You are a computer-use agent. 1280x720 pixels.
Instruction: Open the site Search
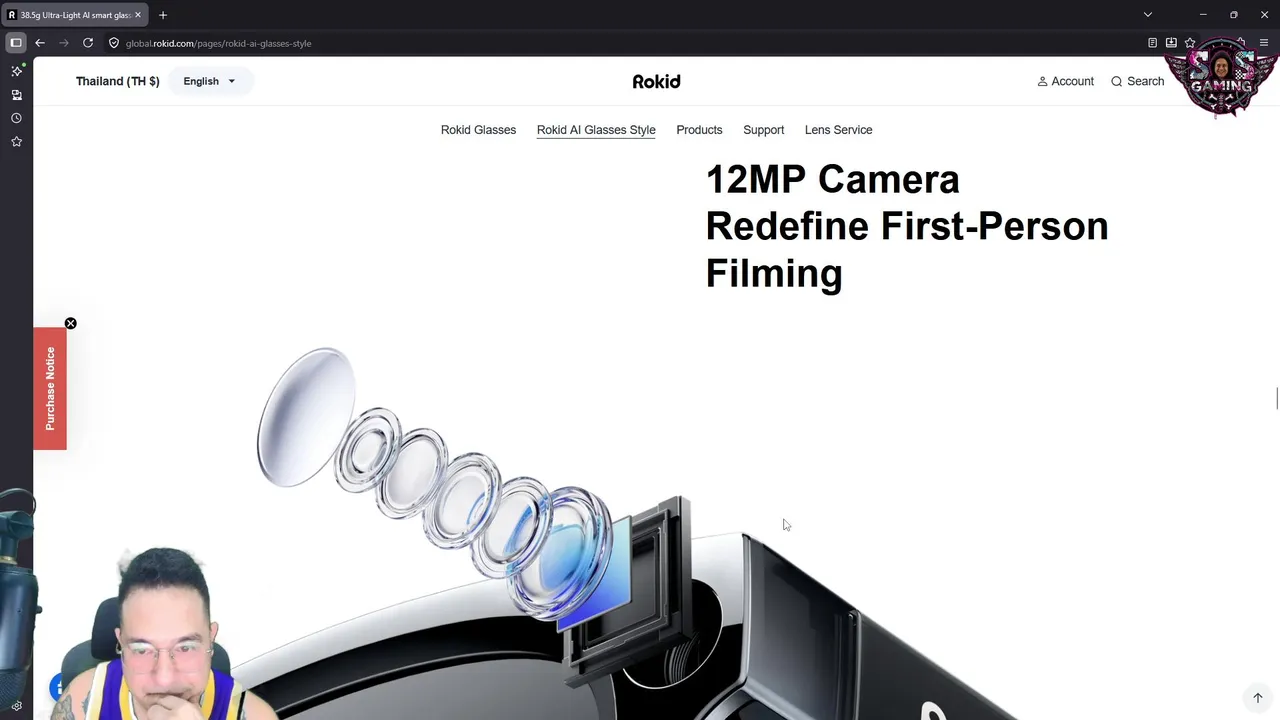(x=1137, y=81)
